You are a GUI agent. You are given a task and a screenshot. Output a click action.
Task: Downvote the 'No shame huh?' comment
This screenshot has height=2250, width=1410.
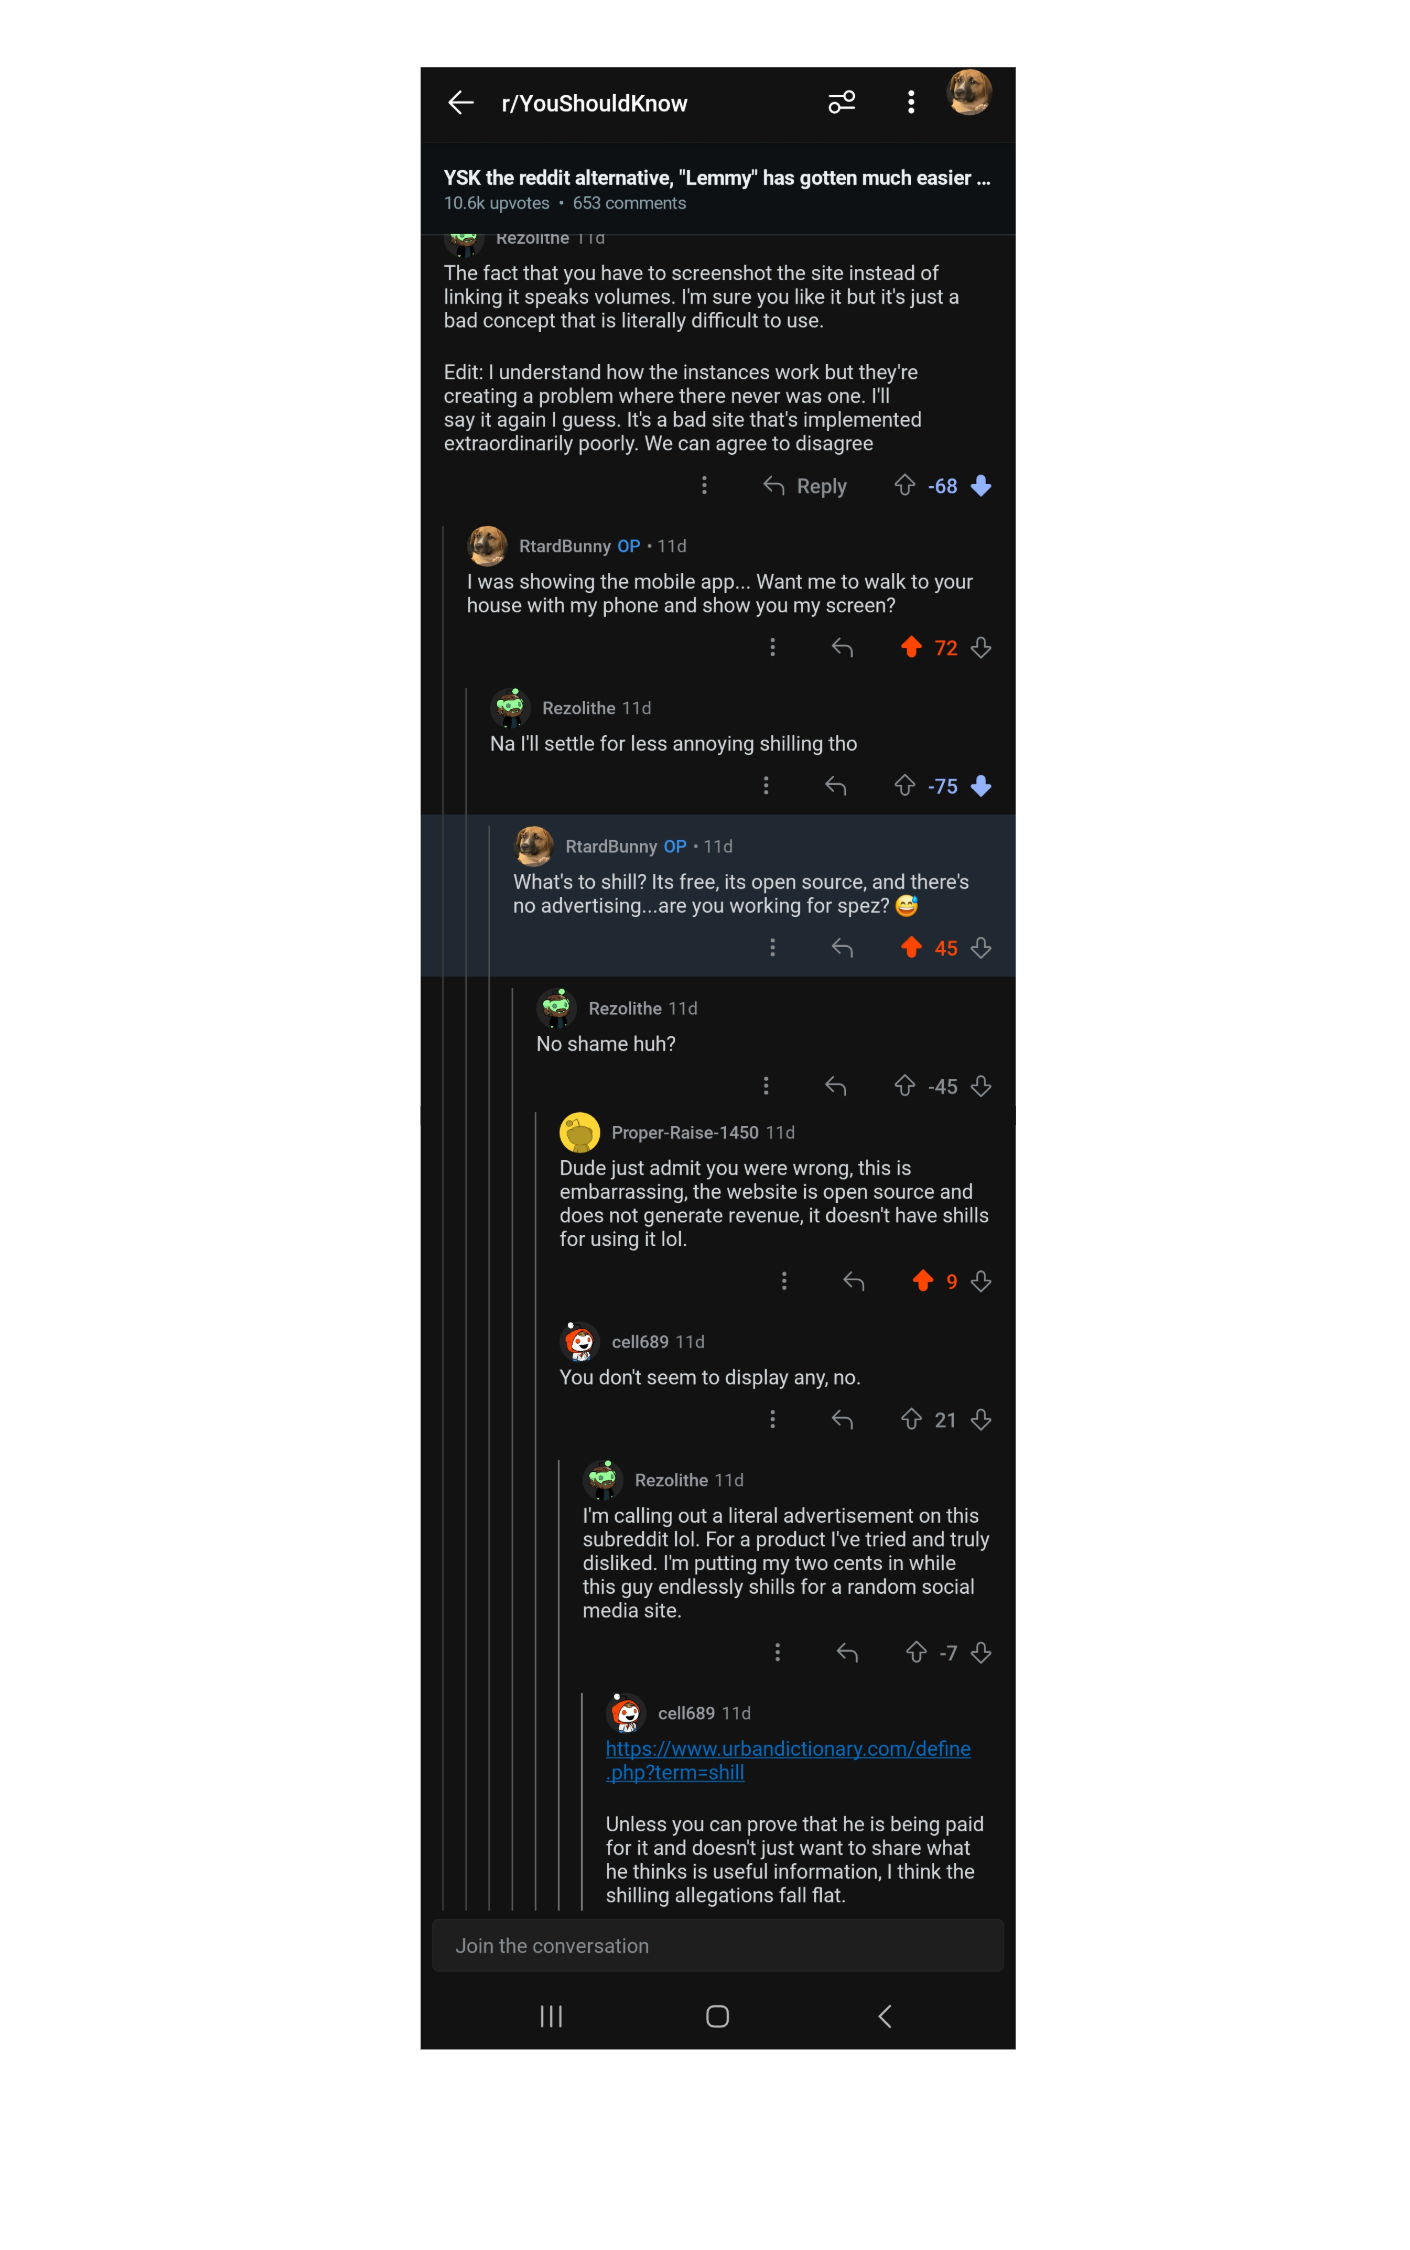pyautogui.click(x=981, y=1086)
